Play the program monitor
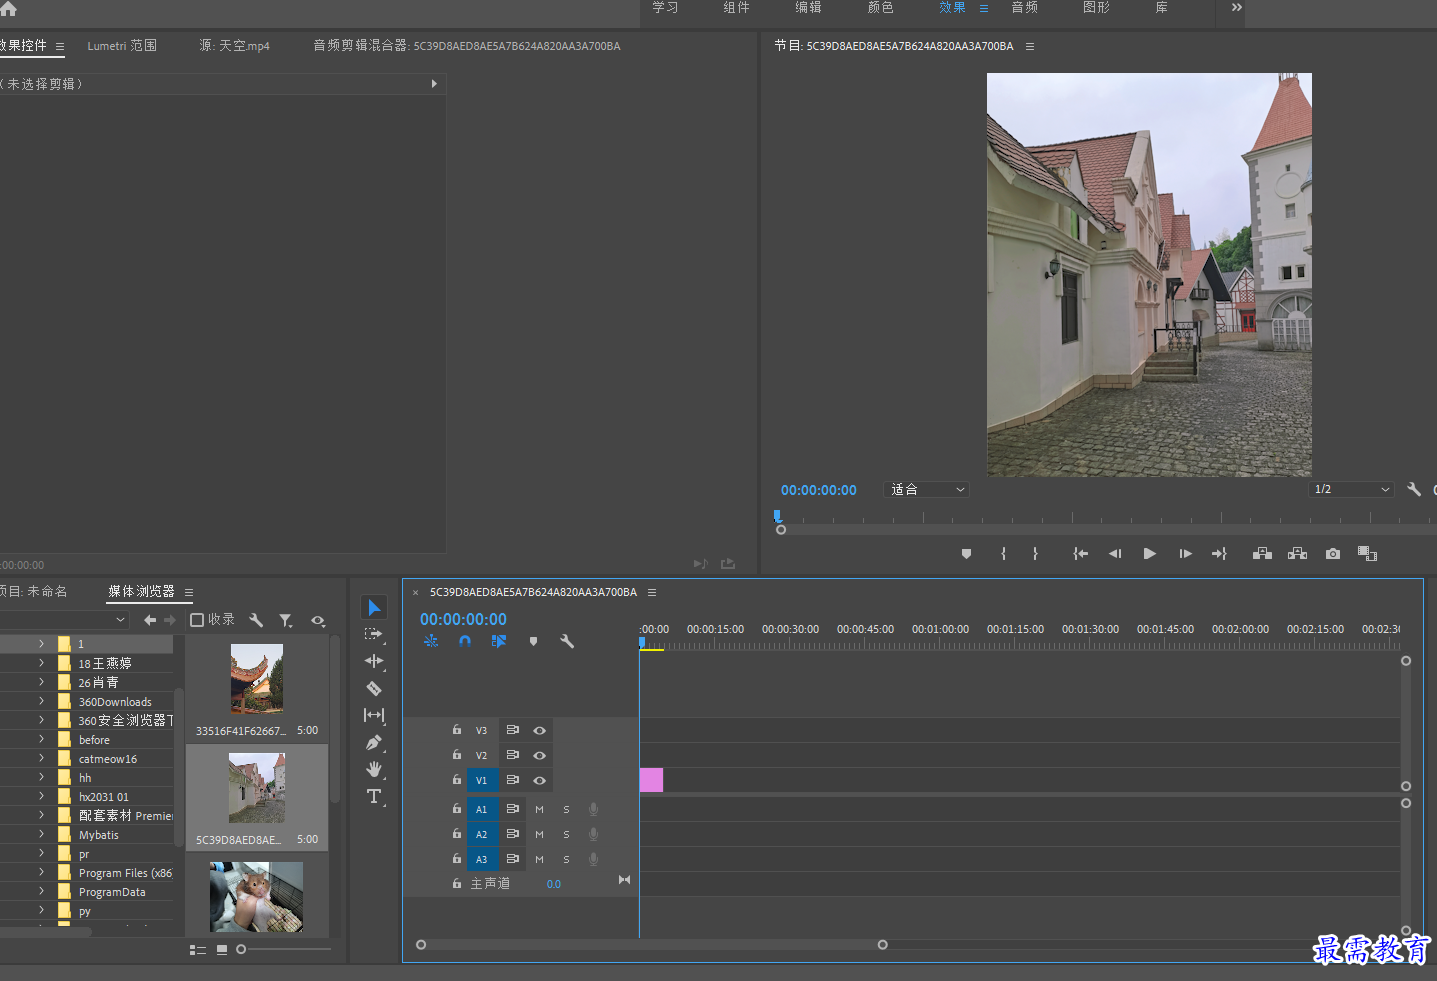The width and height of the screenshot is (1437, 981). [x=1150, y=554]
